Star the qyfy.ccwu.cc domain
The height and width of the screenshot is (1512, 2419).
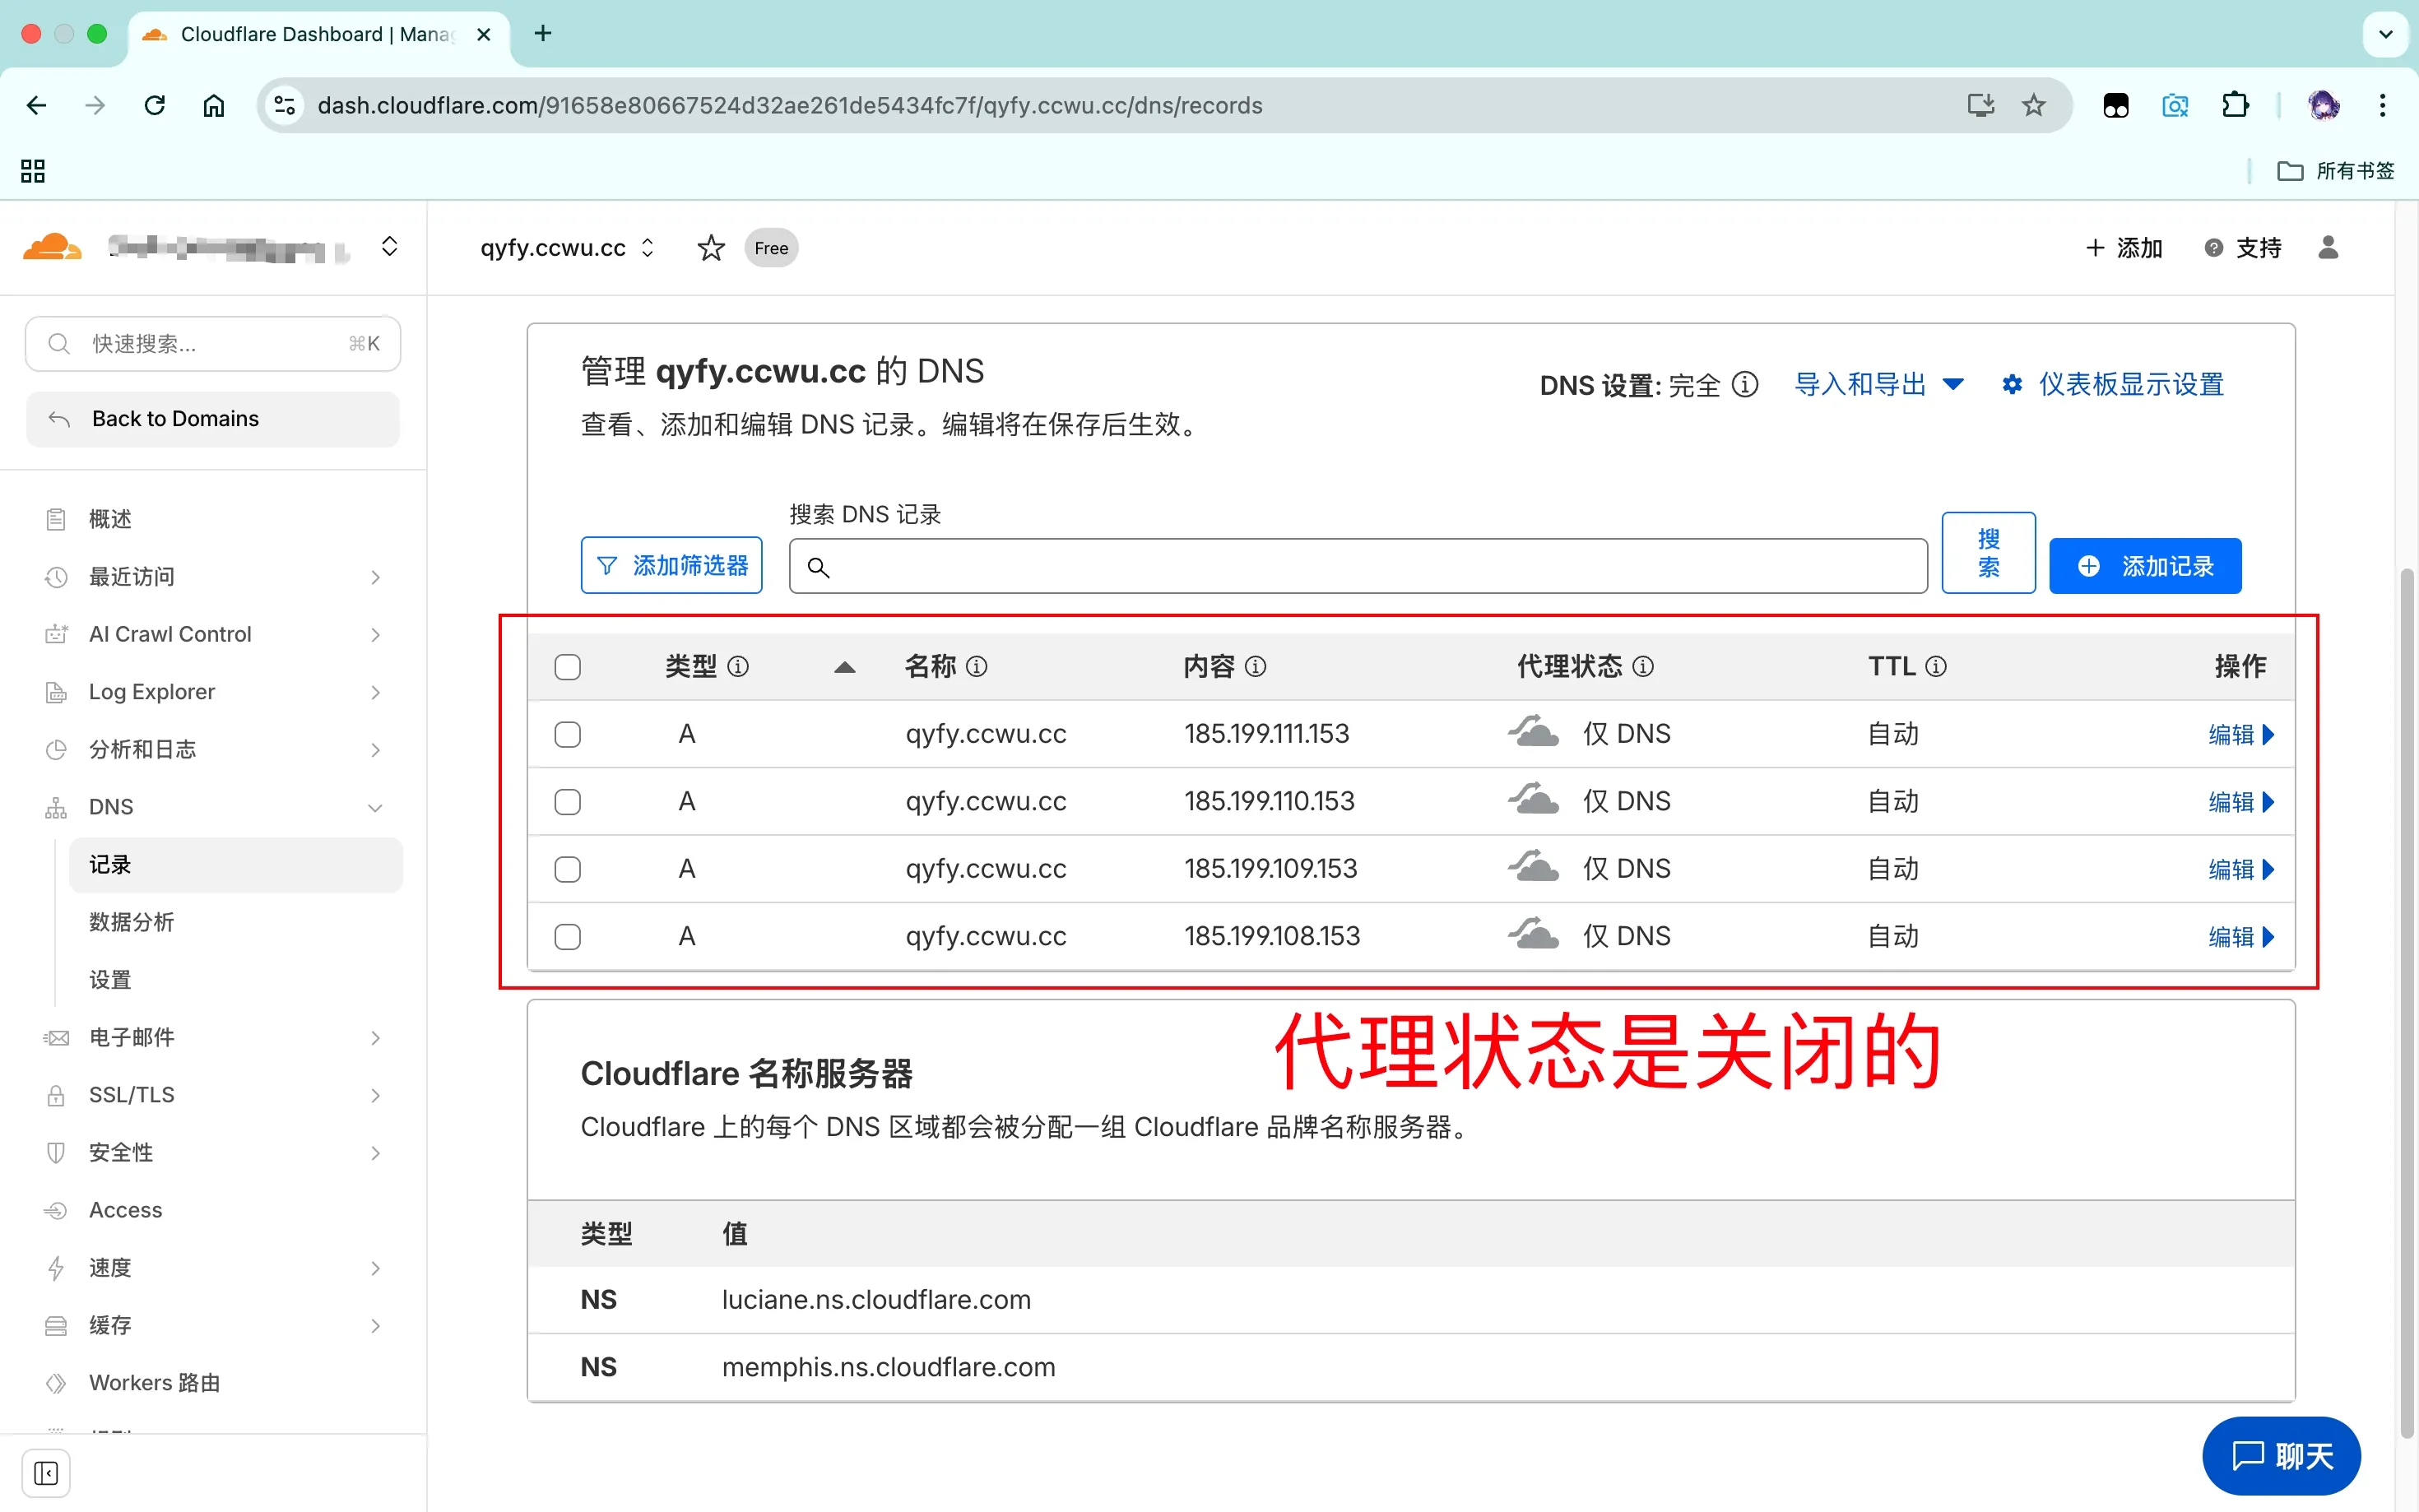point(710,248)
